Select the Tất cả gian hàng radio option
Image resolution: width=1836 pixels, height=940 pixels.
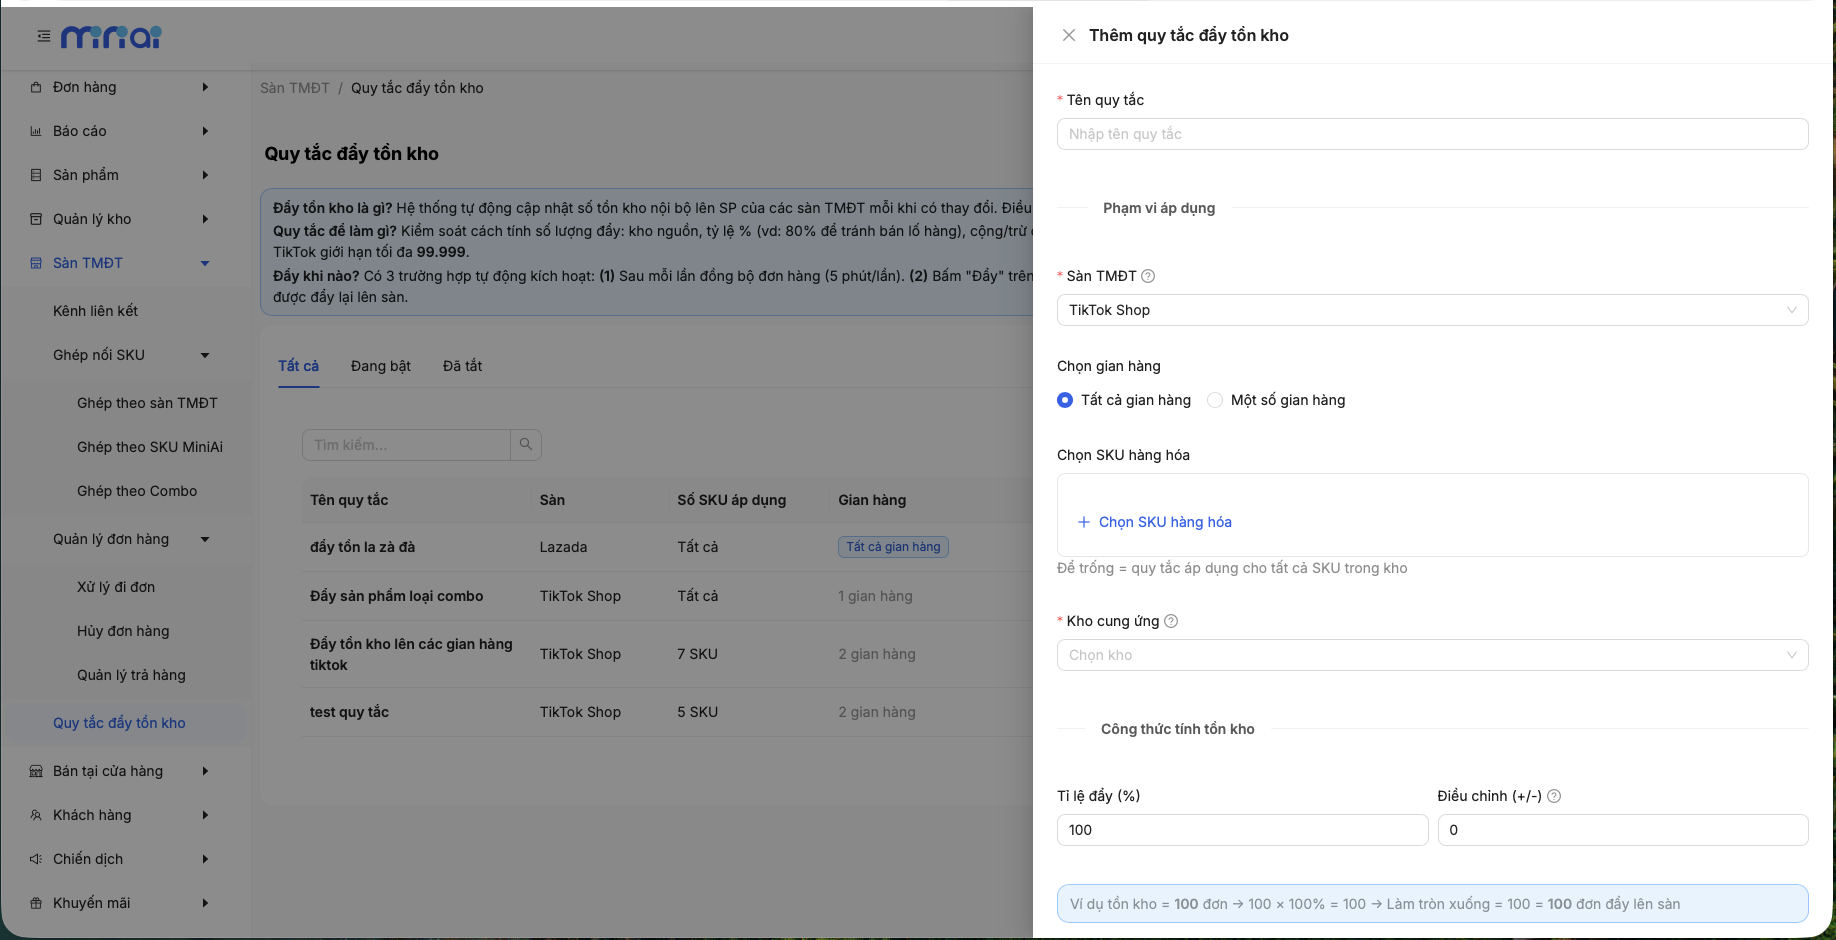[1065, 400]
